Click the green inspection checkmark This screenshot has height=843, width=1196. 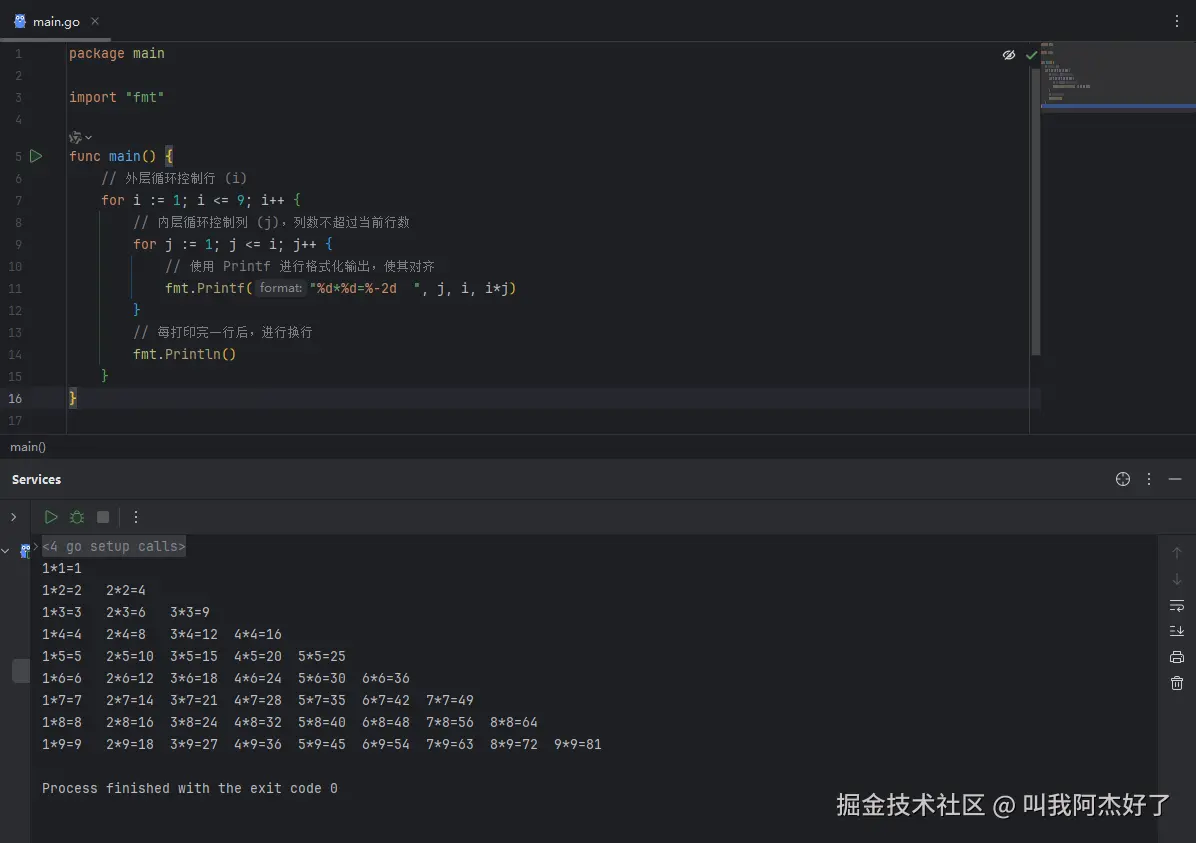(x=1031, y=55)
